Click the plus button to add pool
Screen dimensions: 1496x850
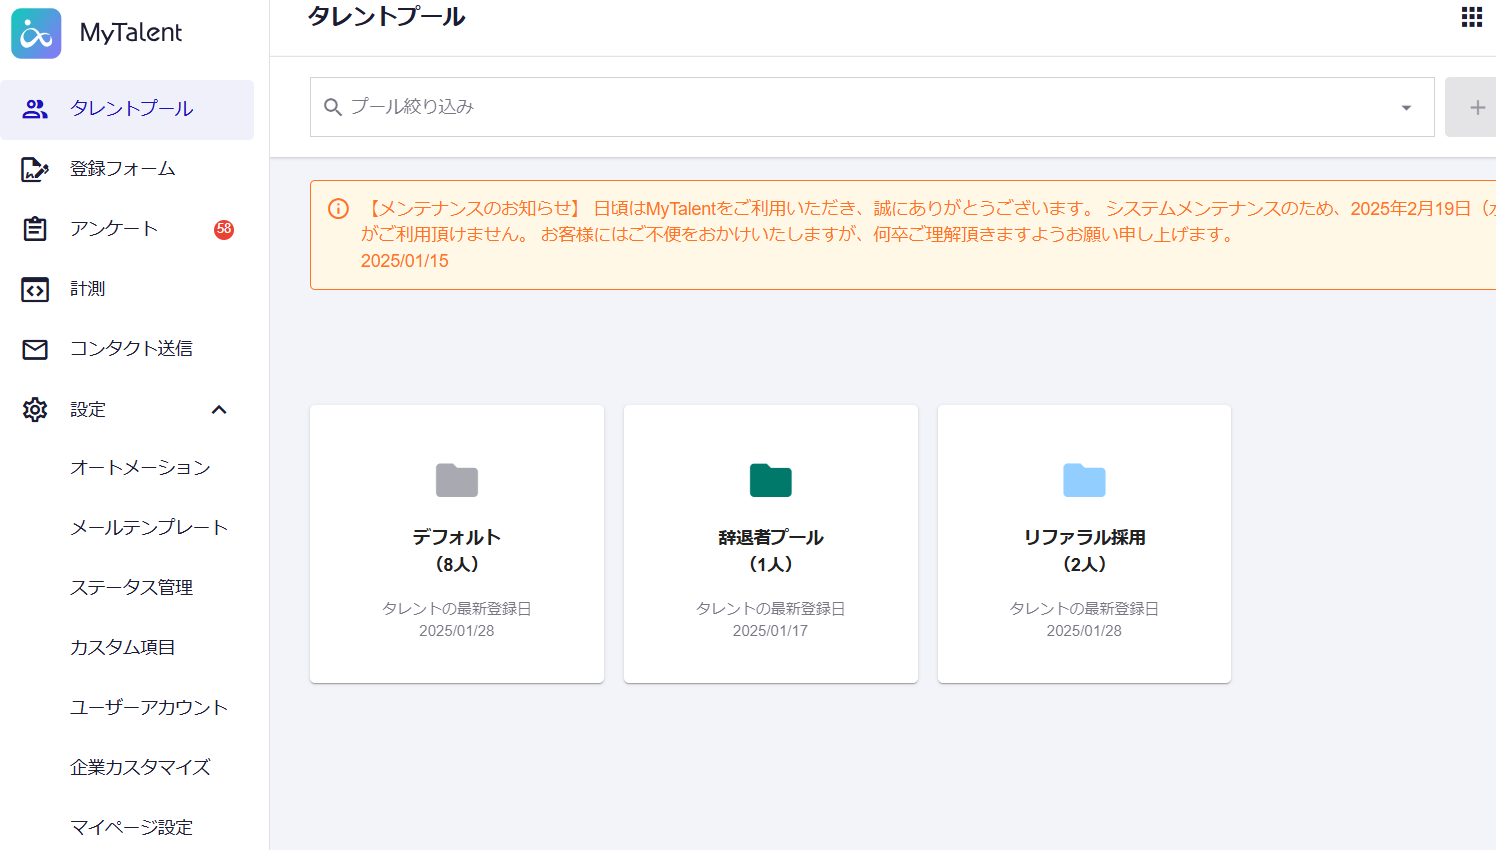point(1476,107)
